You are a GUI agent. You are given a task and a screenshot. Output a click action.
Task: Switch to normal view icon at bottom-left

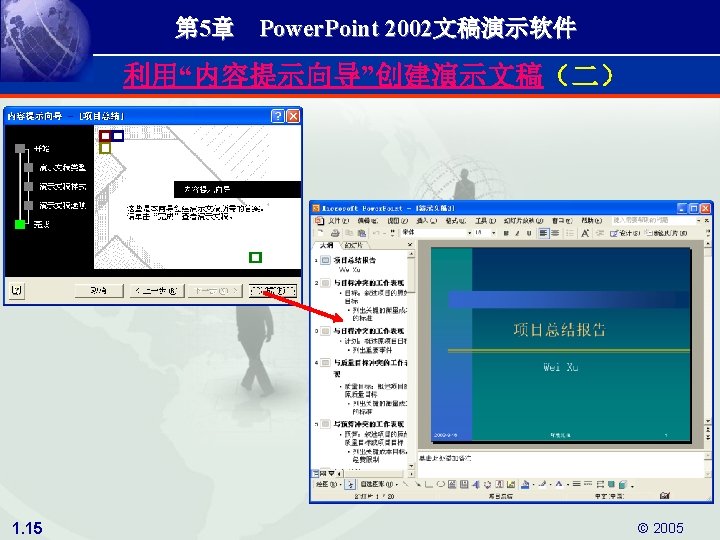coord(315,472)
